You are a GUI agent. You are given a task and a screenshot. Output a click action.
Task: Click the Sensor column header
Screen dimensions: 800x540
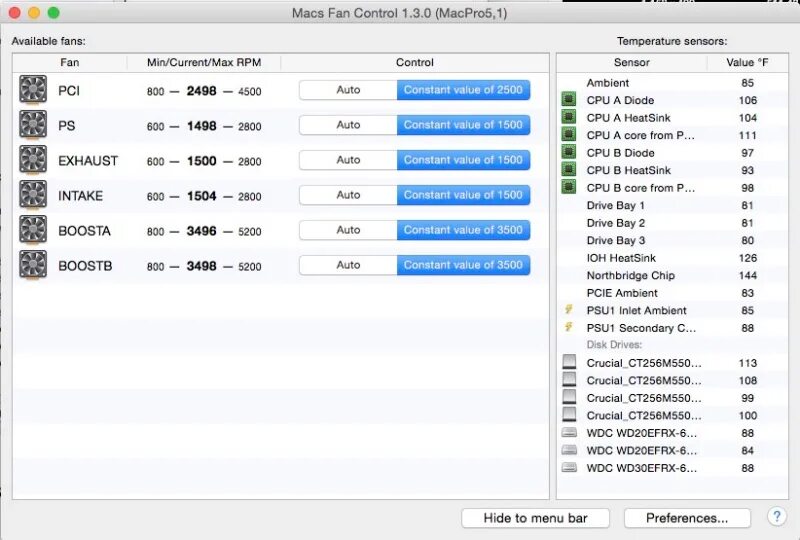[x=632, y=62]
